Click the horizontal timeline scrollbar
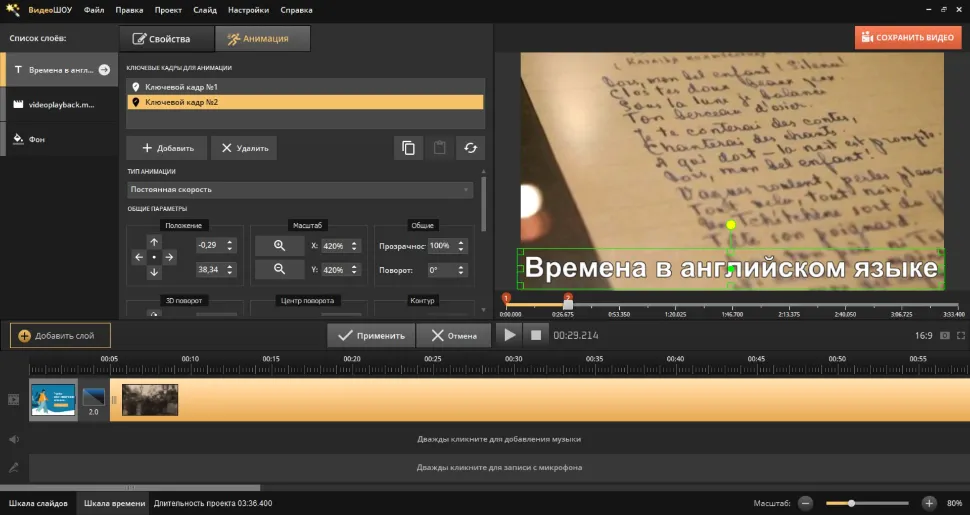 pyautogui.click(x=130, y=488)
